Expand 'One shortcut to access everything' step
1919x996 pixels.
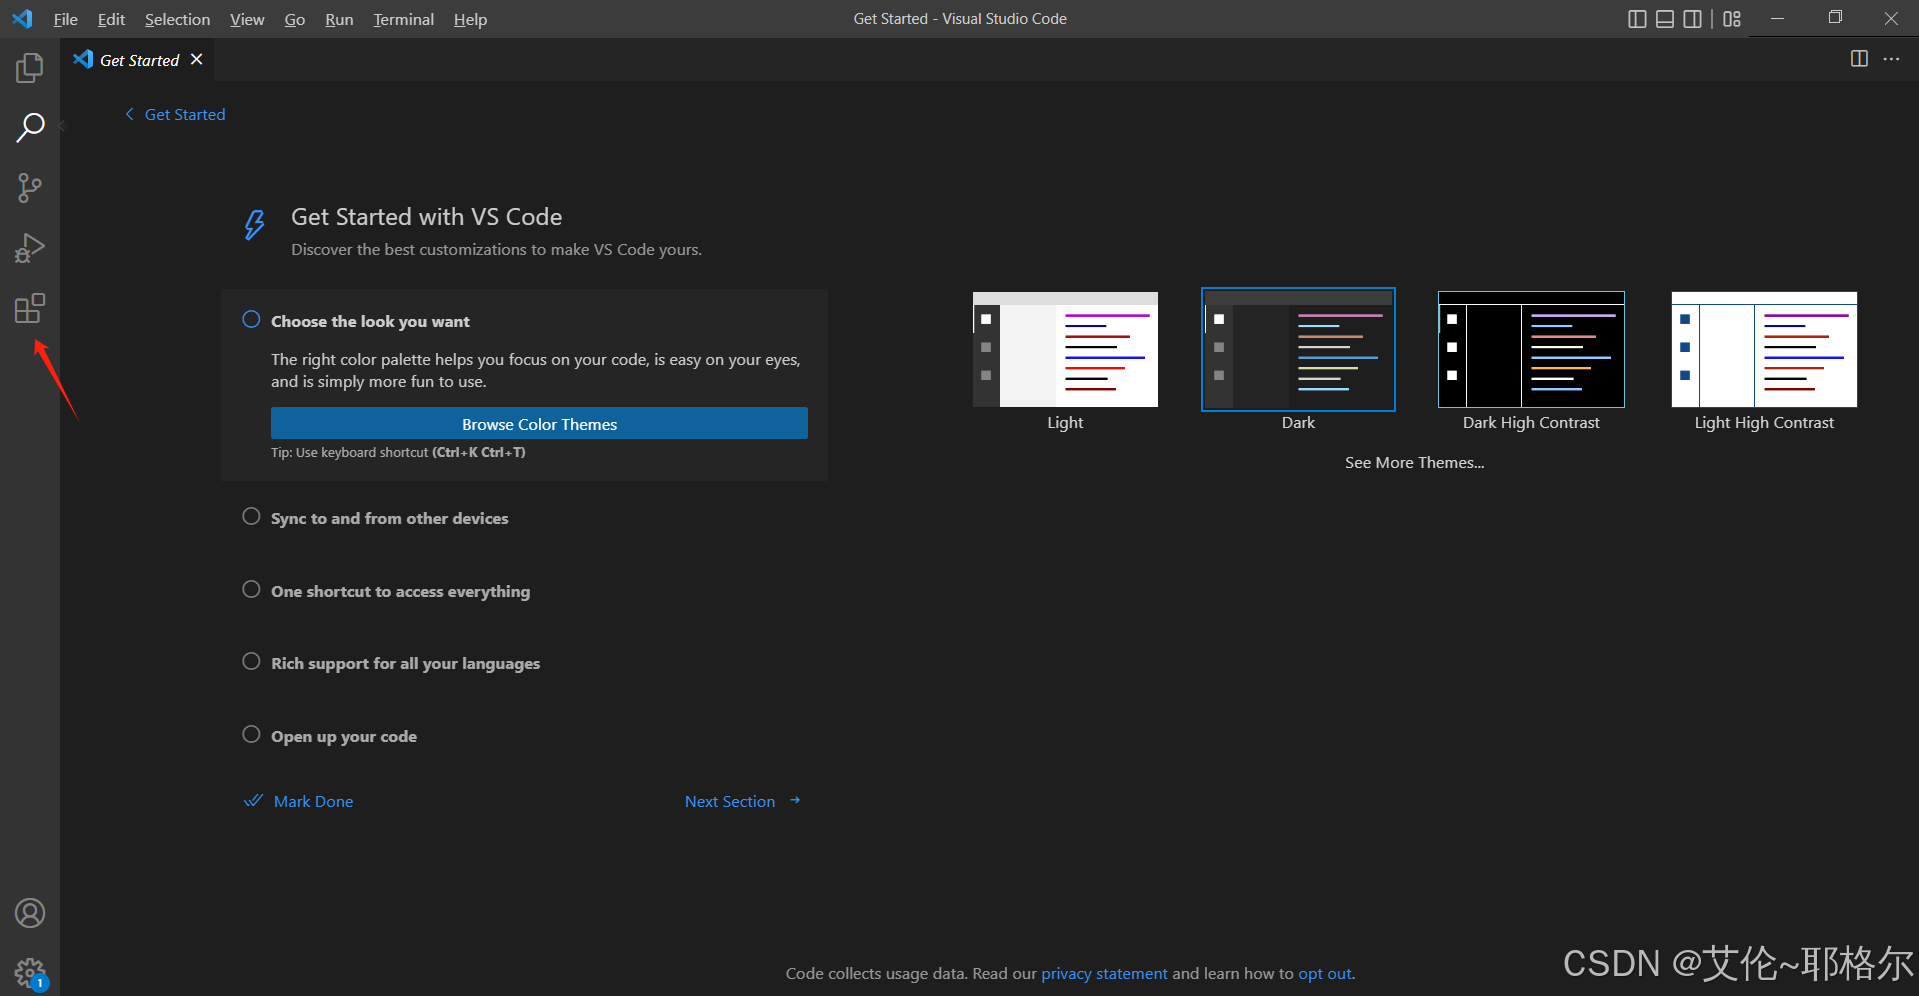400,591
